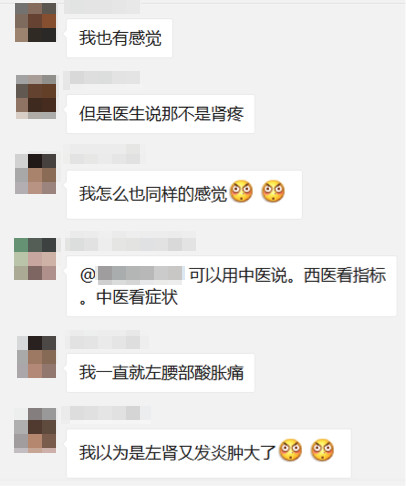Click the first angry emoji after "肿大了"

point(291,450)
